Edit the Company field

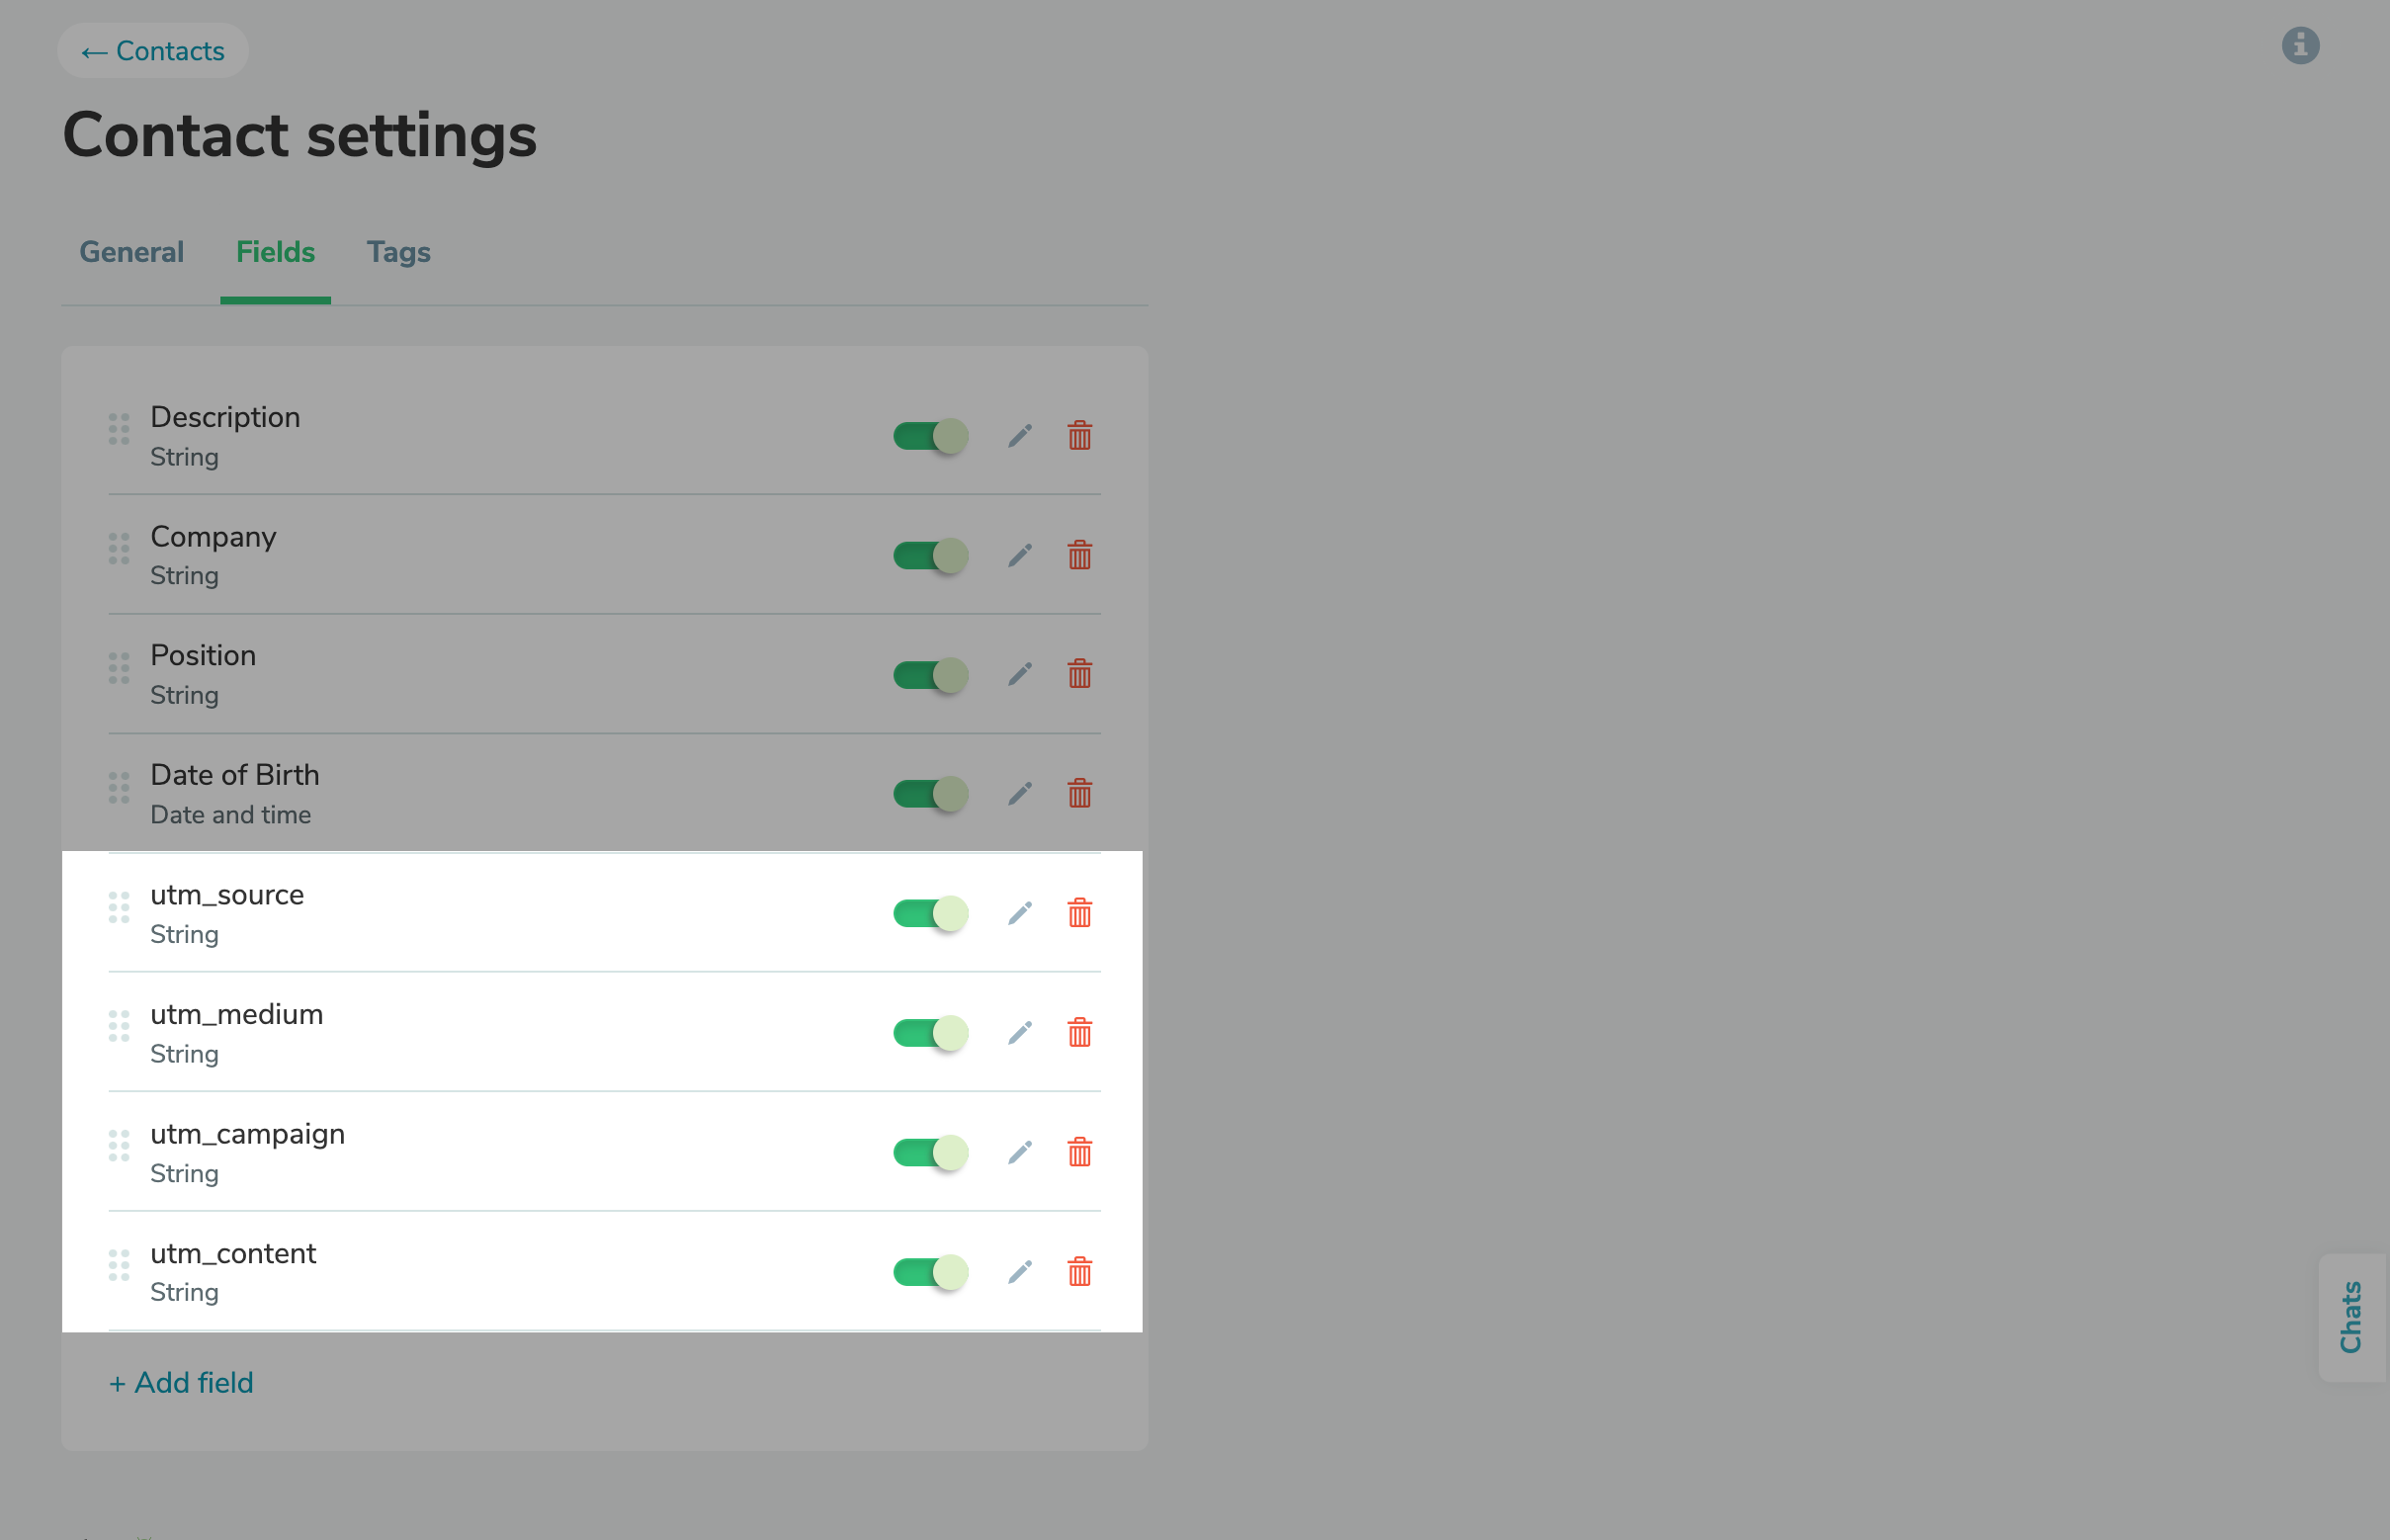(1020, 555)
